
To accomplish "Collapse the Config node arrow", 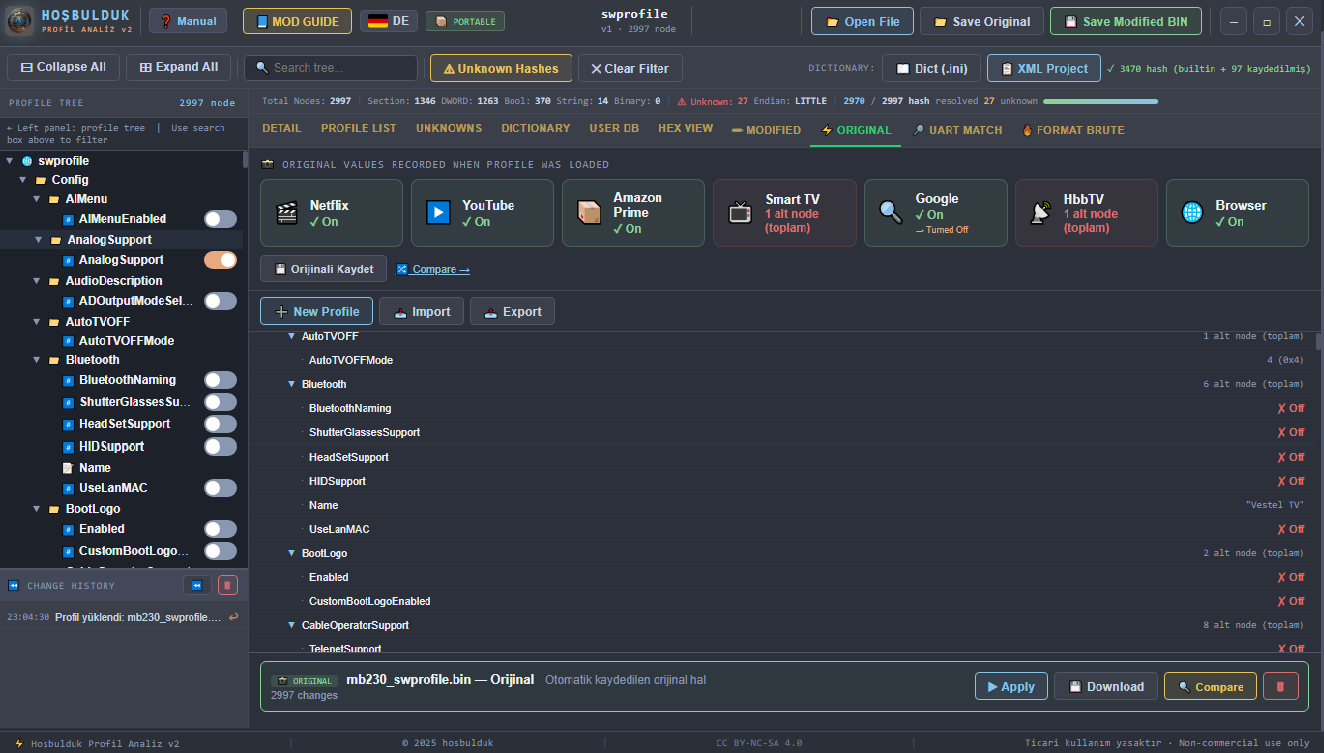I will [24, 180].
